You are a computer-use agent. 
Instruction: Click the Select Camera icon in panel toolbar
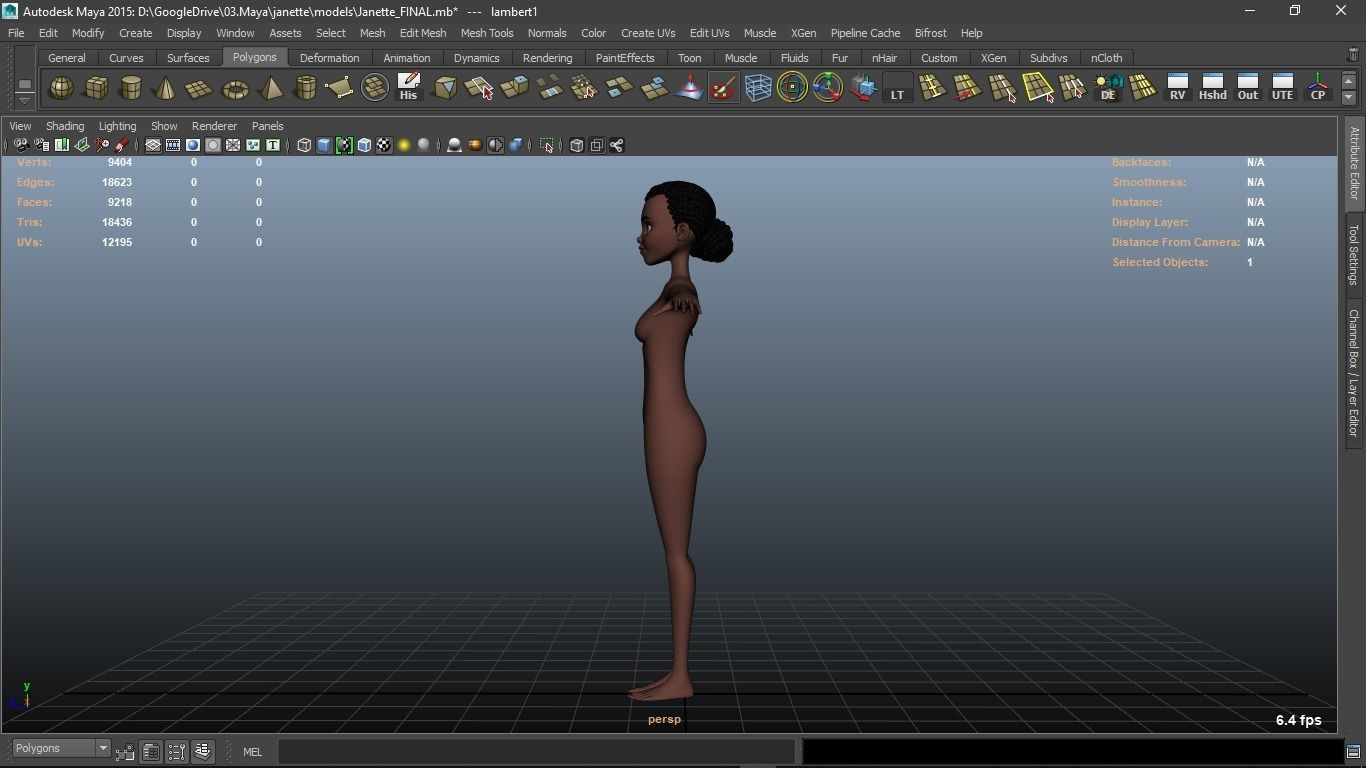click(x=21, y=146)
